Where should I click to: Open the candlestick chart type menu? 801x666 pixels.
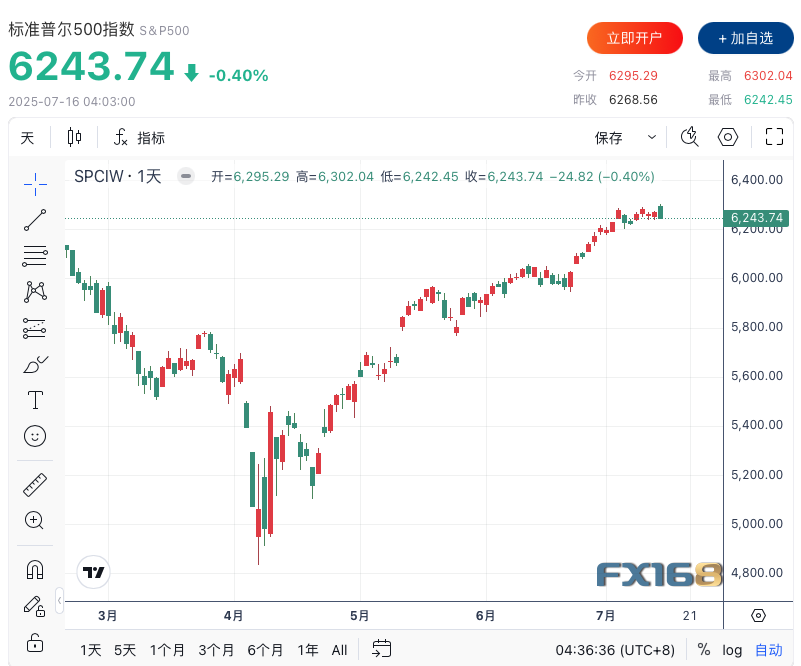[74, 138]
